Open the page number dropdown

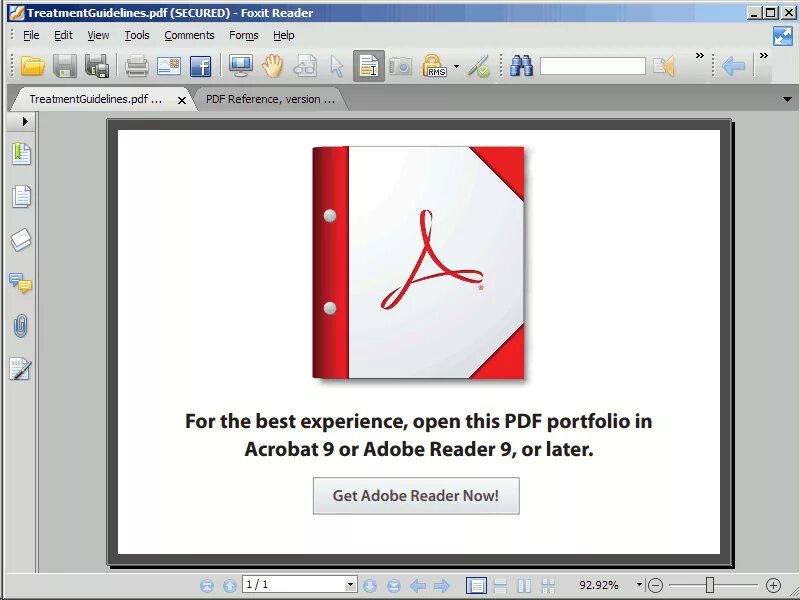click(x=351, y=585)
